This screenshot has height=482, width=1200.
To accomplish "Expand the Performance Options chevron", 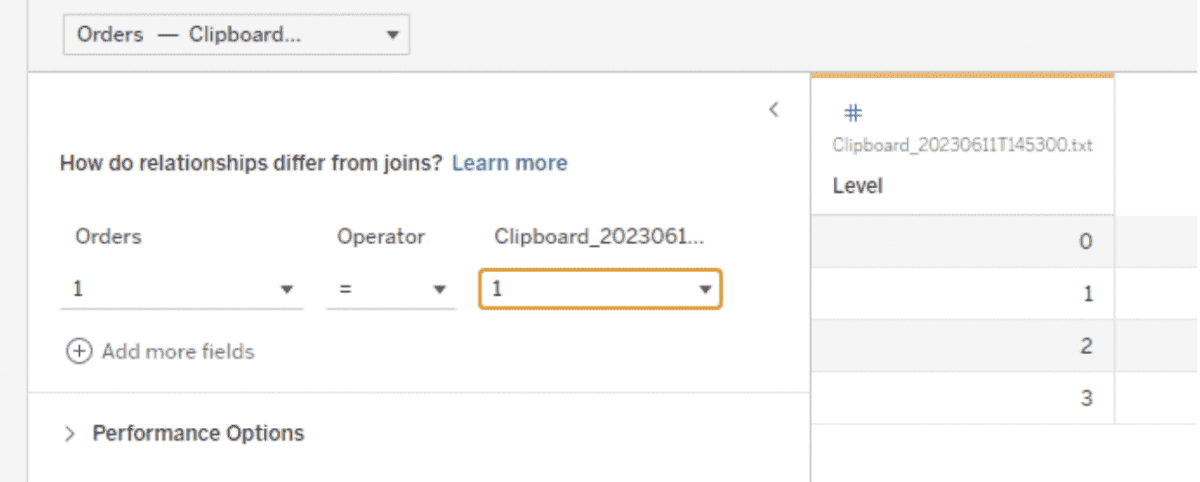I will (70, 434).
